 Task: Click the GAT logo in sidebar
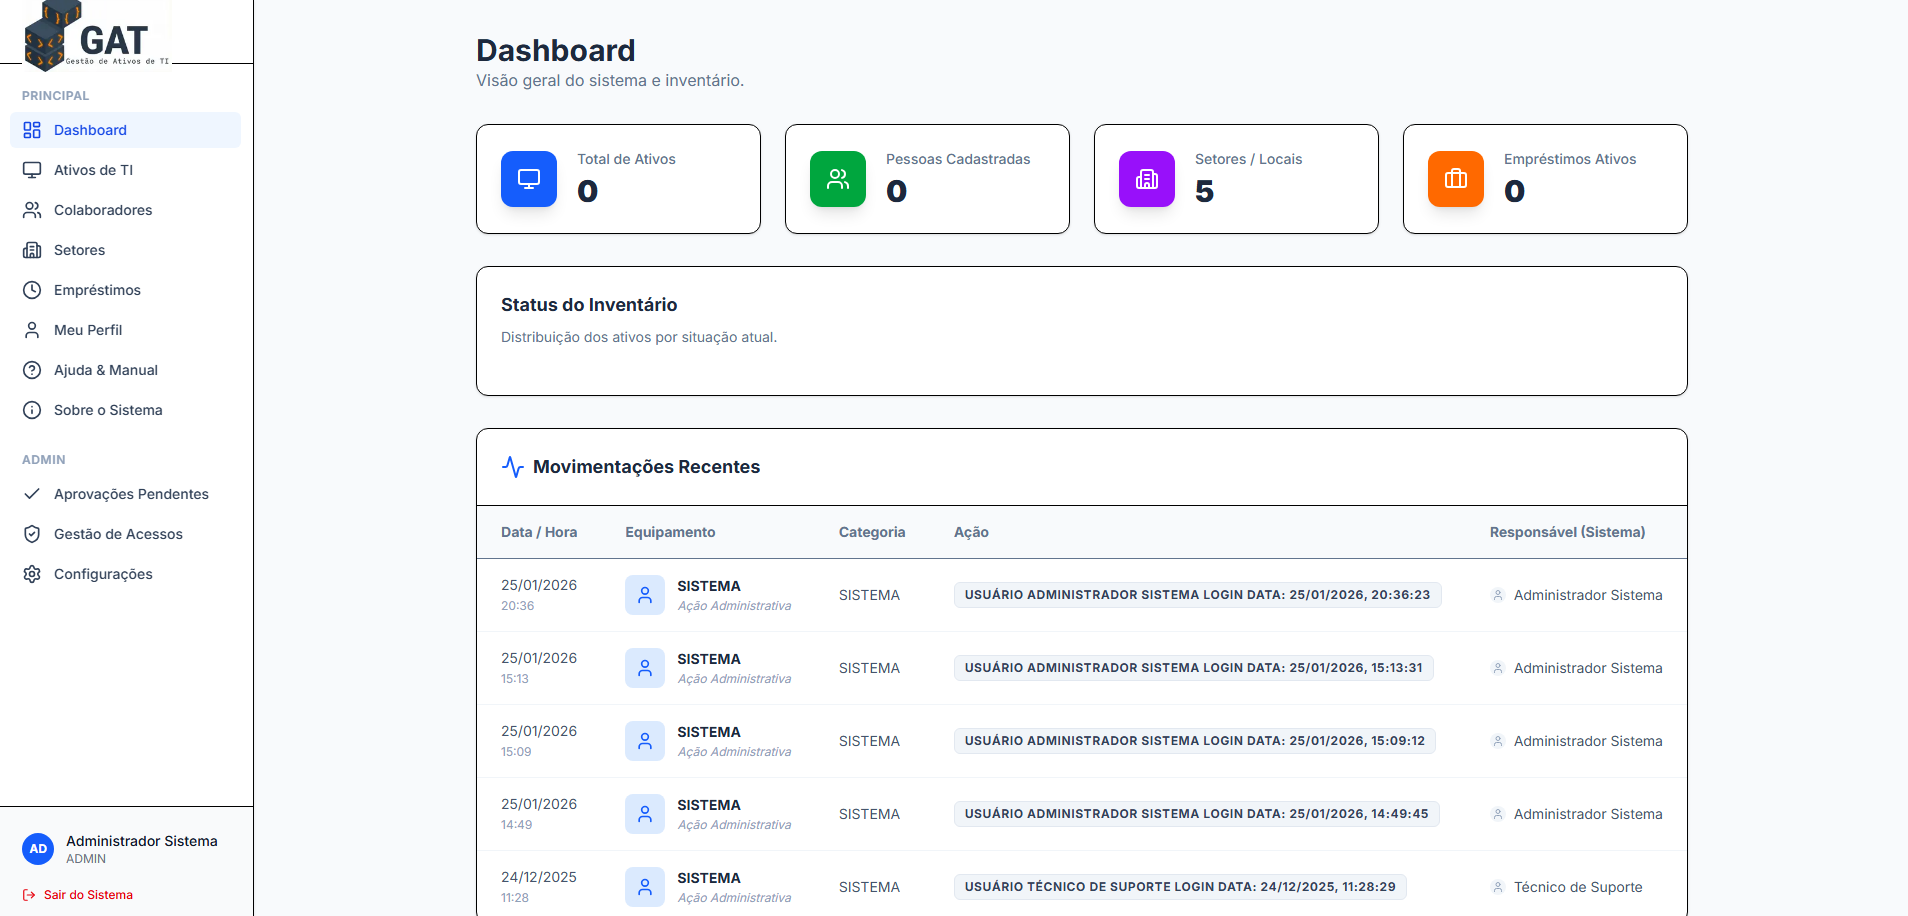(97, 37)
